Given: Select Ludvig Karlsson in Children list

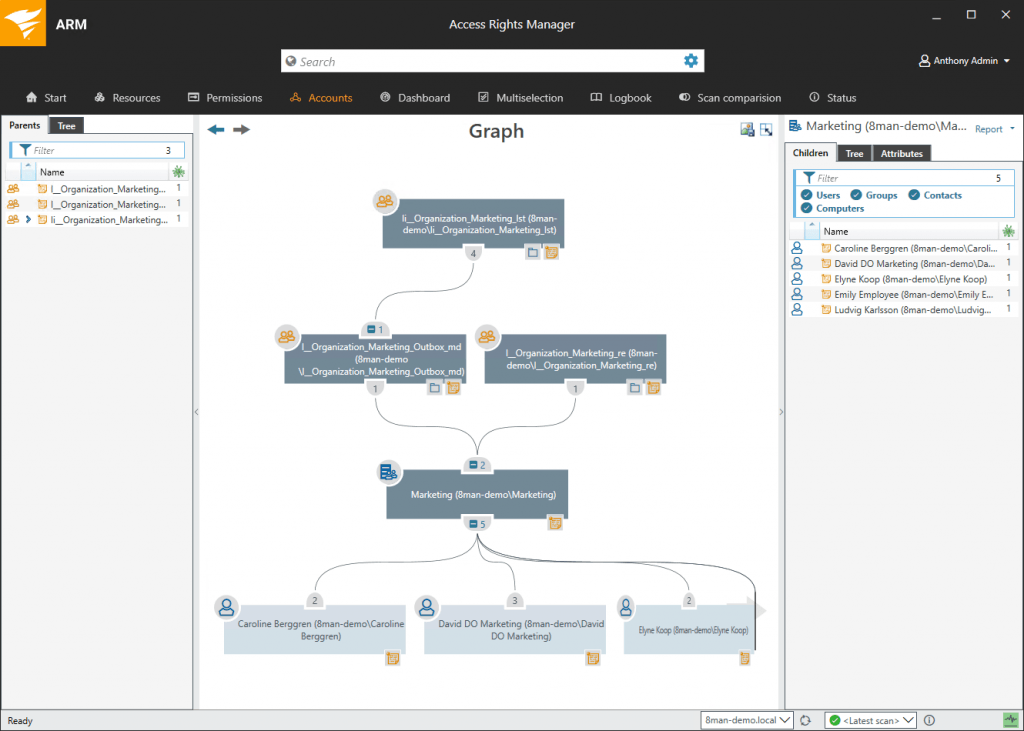Looking at the screenshot, I should click(902, 310).
